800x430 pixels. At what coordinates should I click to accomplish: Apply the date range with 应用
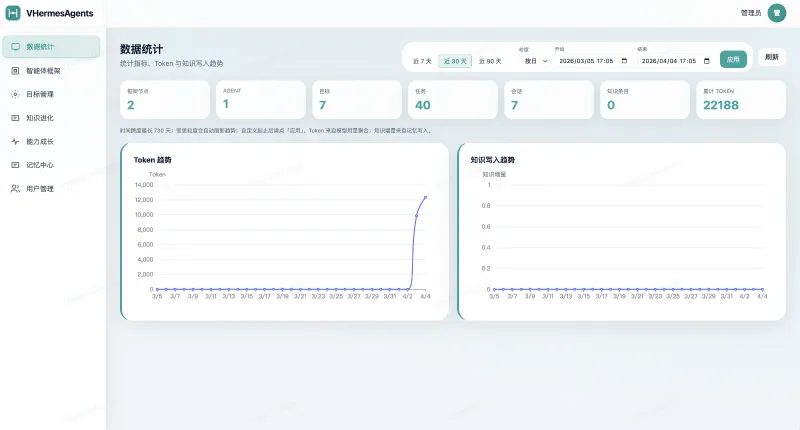733,59
